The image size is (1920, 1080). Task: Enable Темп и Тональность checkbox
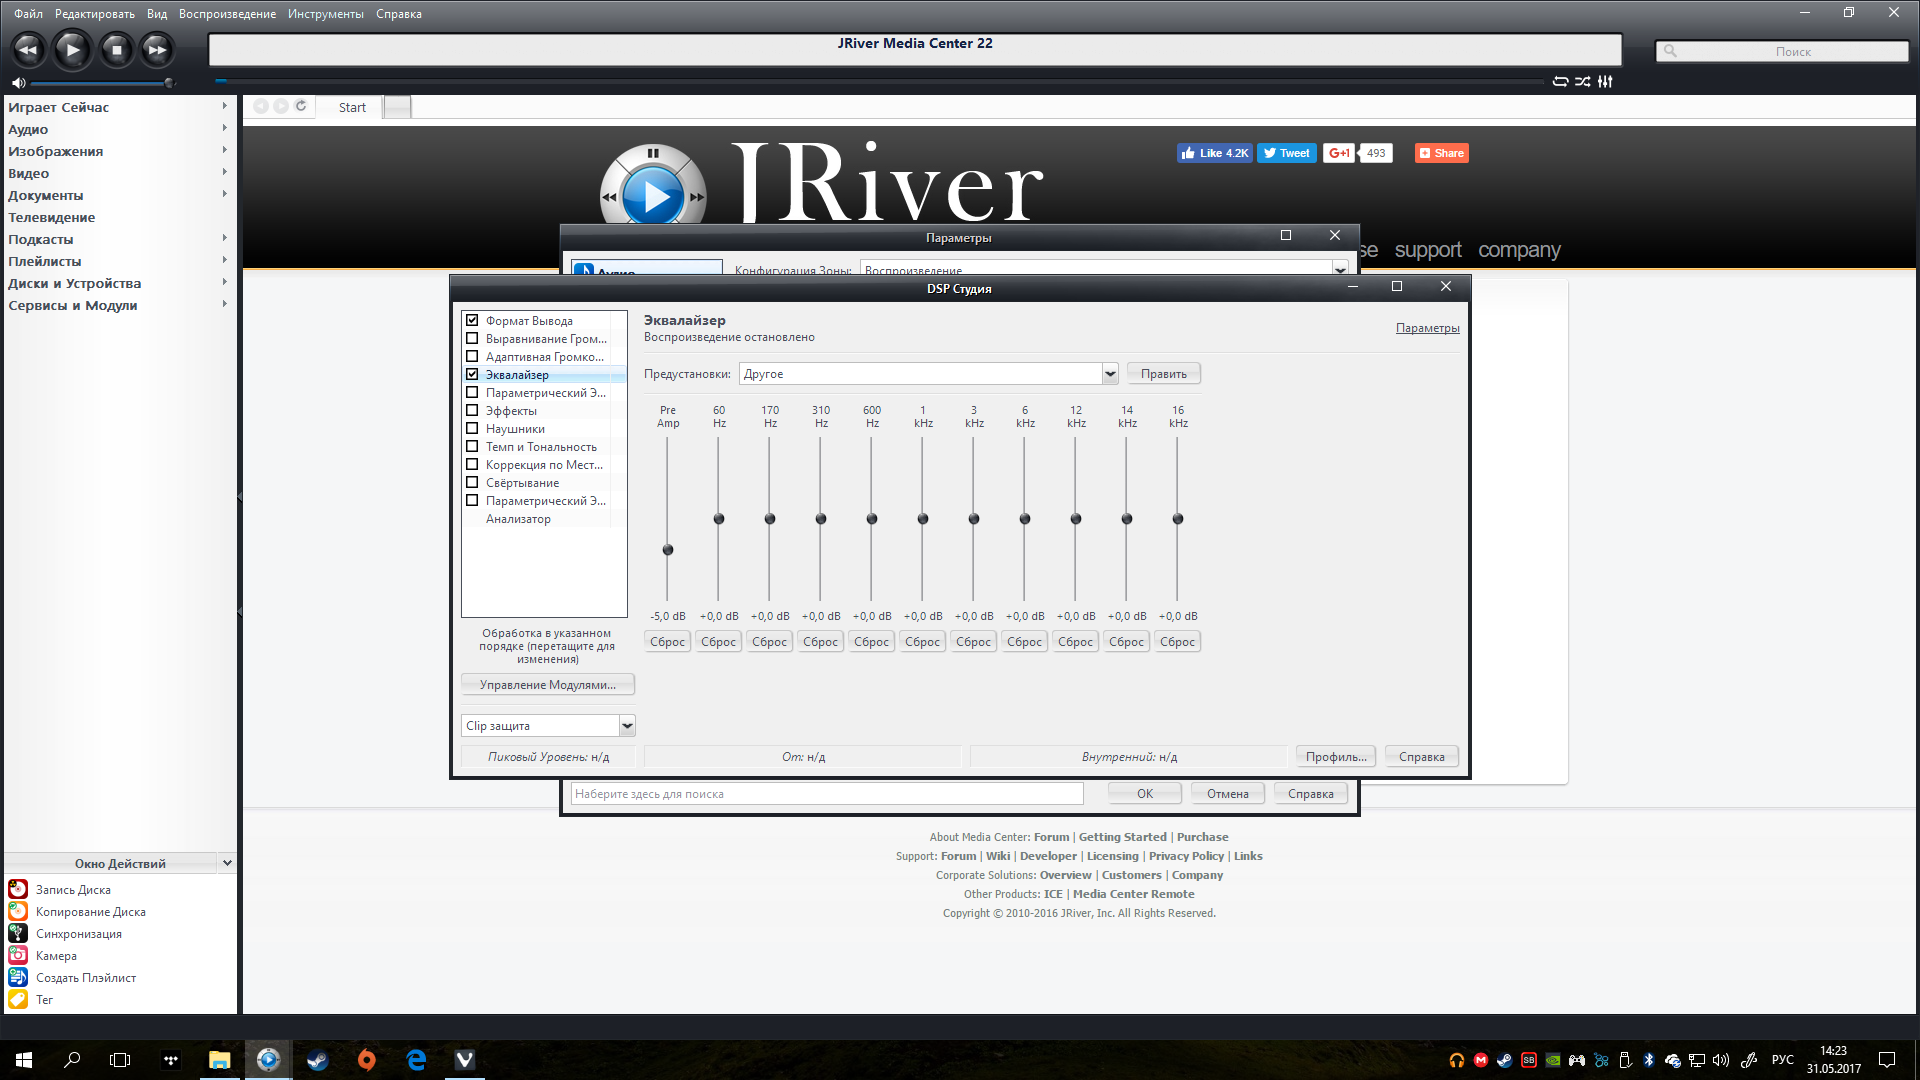472,447
